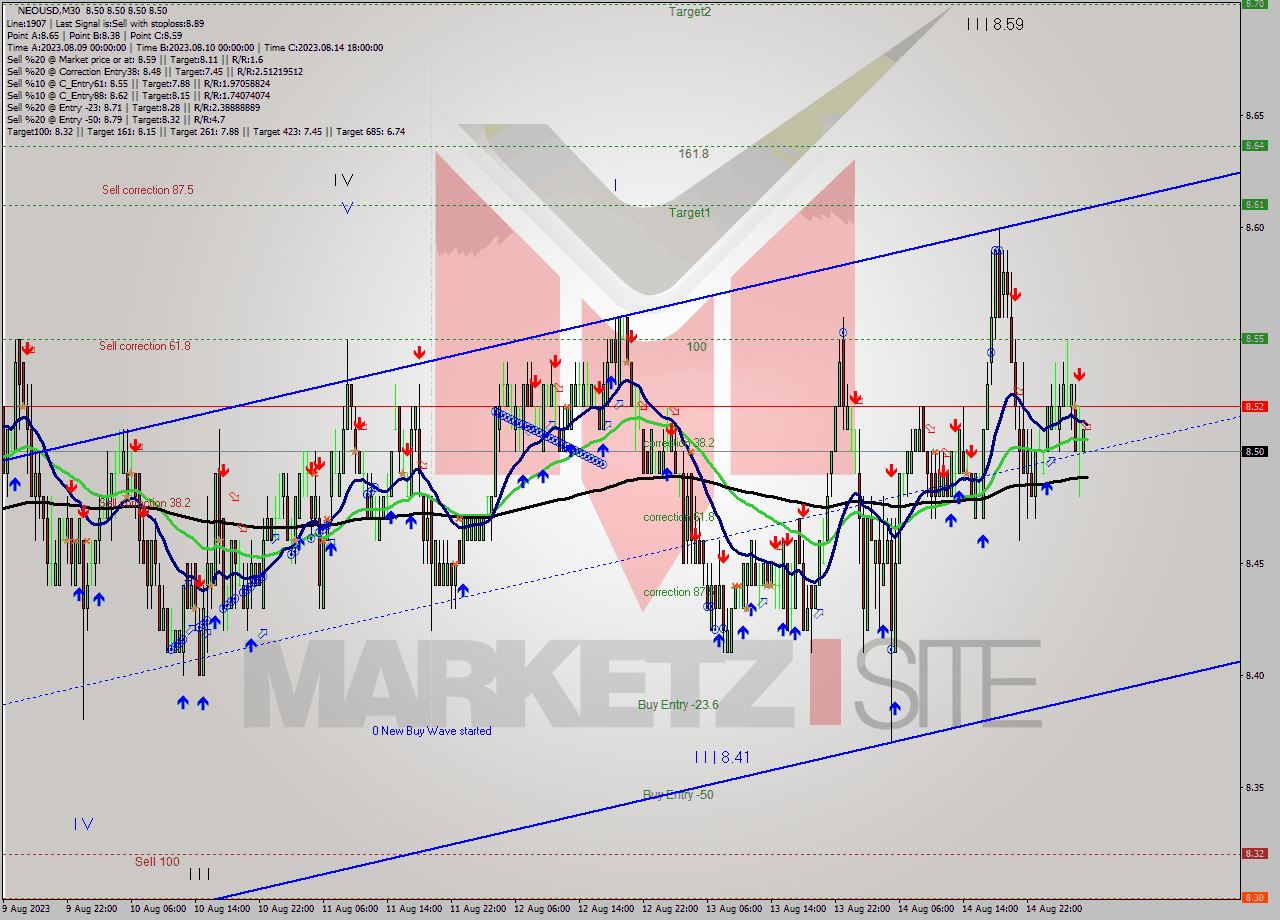Click the 8.55 green price label
Screen dimensions: 1280x920
pos(1255,338)
